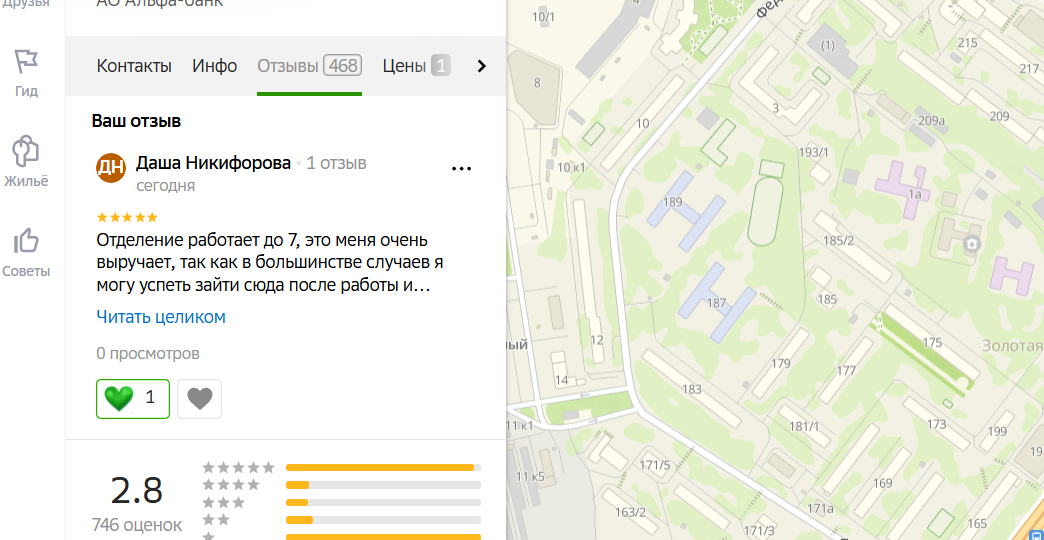Click the сегодня review date
Image resolution: width=1044 pixels, height=540 pixels.
click(x=166, y=186)
